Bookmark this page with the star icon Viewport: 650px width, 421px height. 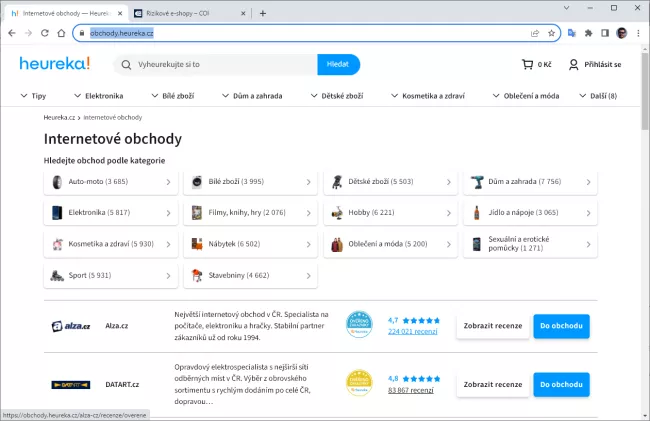[x=551, y=33]
